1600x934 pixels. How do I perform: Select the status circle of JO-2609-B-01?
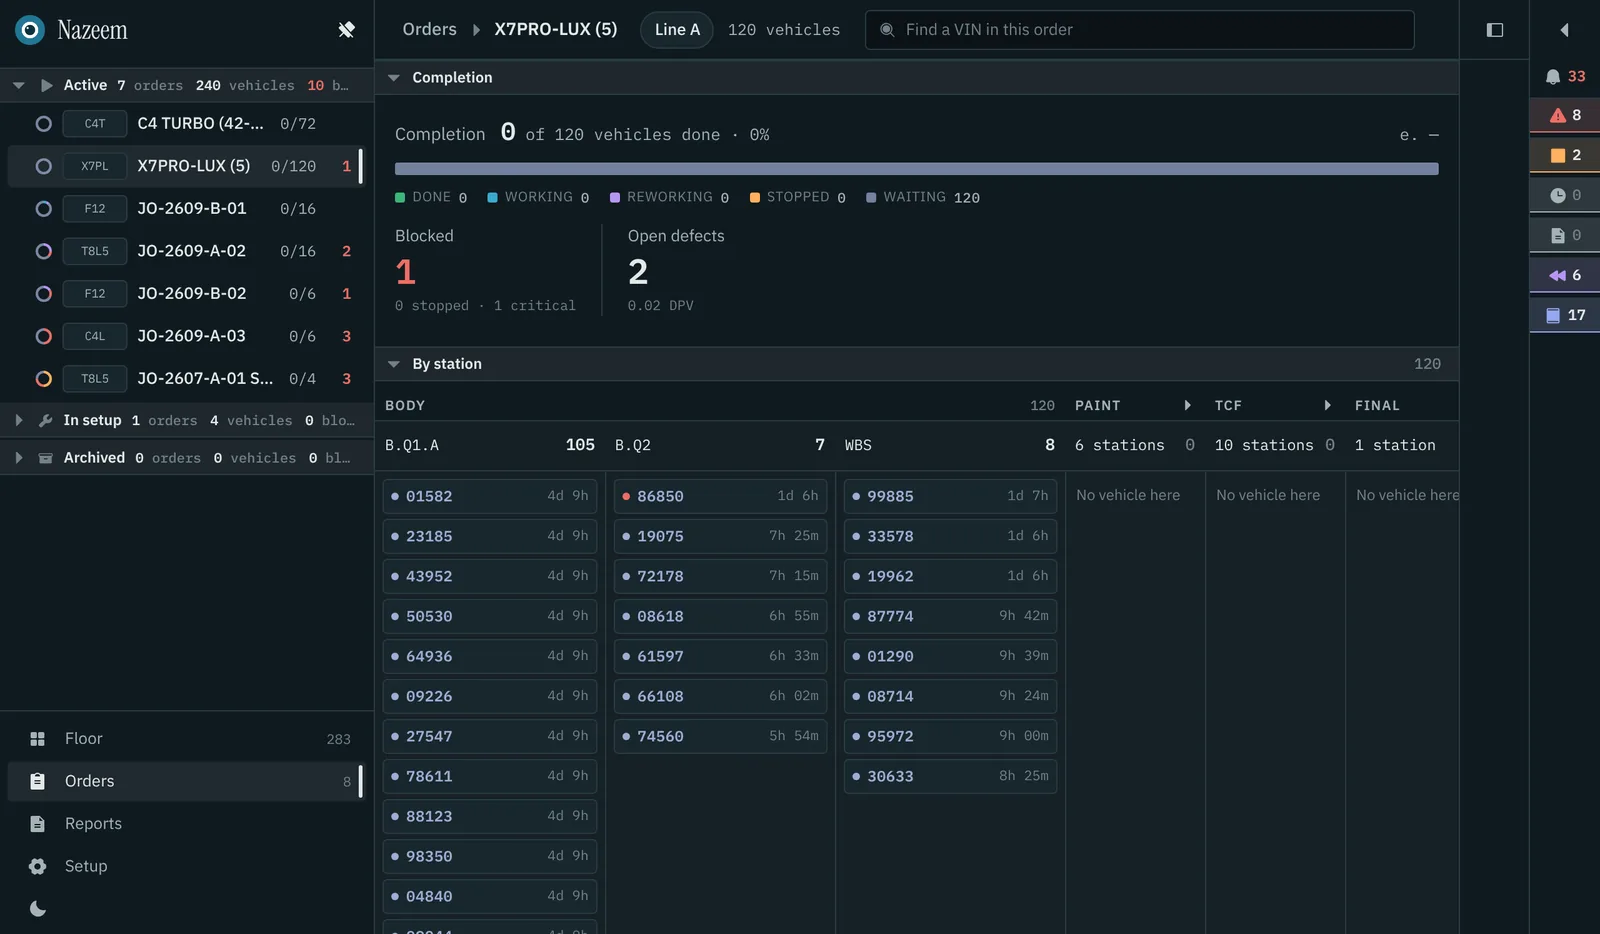coord(43,209)
